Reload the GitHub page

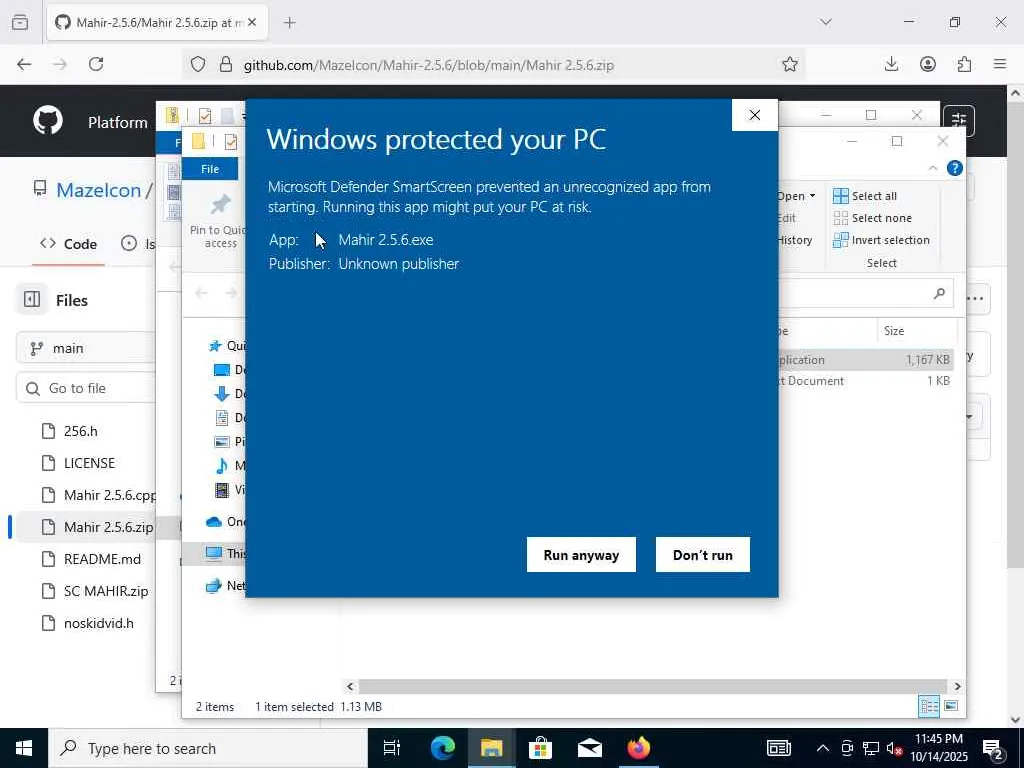tap(96, 64)
